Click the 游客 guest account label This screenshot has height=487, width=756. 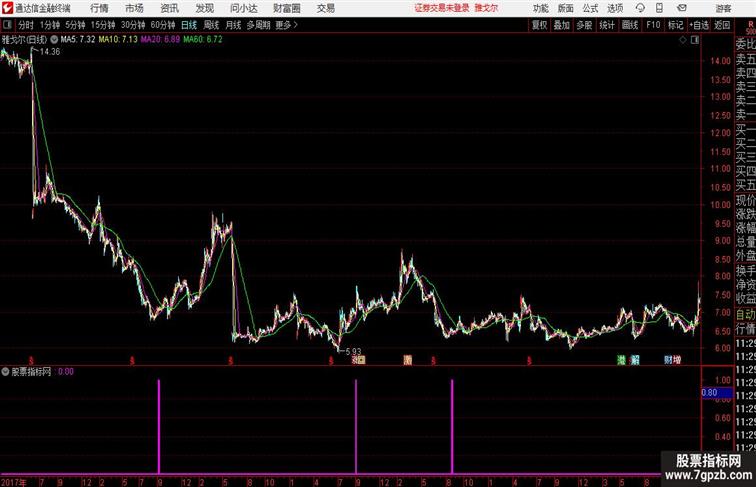(723, 8)
